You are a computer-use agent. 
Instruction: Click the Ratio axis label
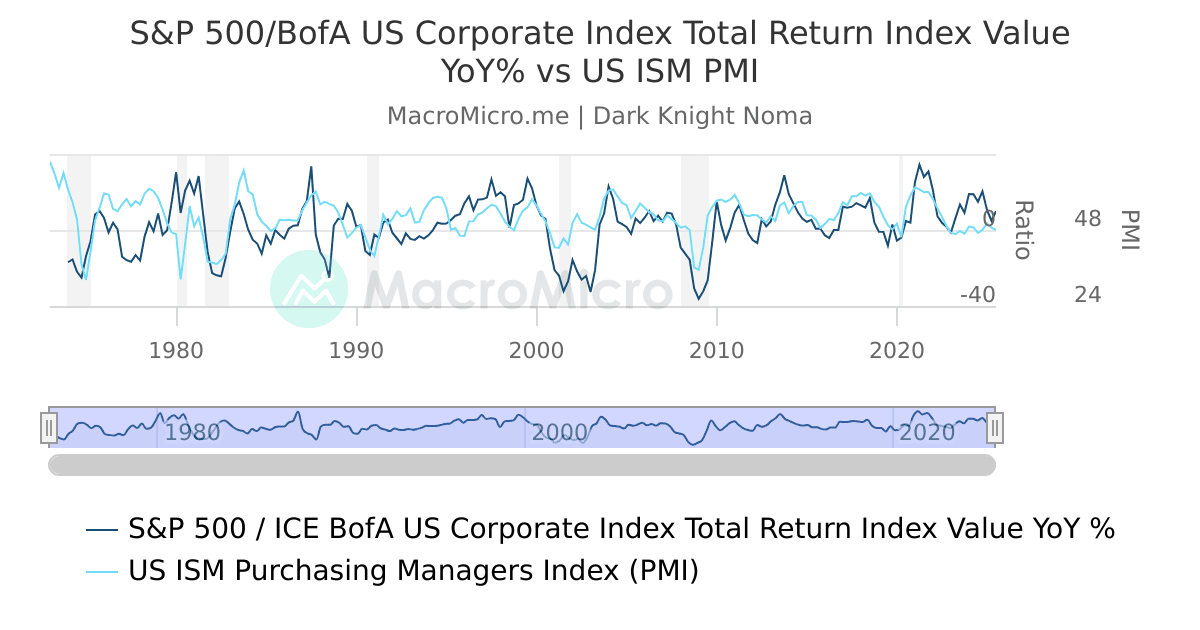[x=1022, y=232]
